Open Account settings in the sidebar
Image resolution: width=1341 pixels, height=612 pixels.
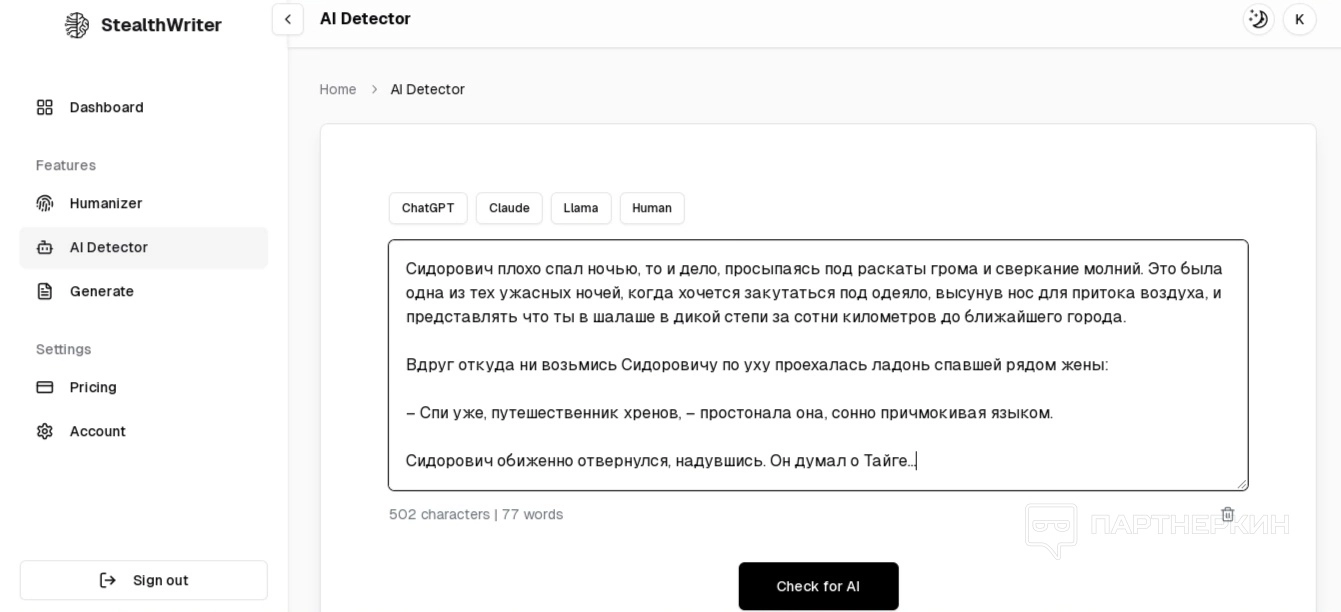pos(144,431)
